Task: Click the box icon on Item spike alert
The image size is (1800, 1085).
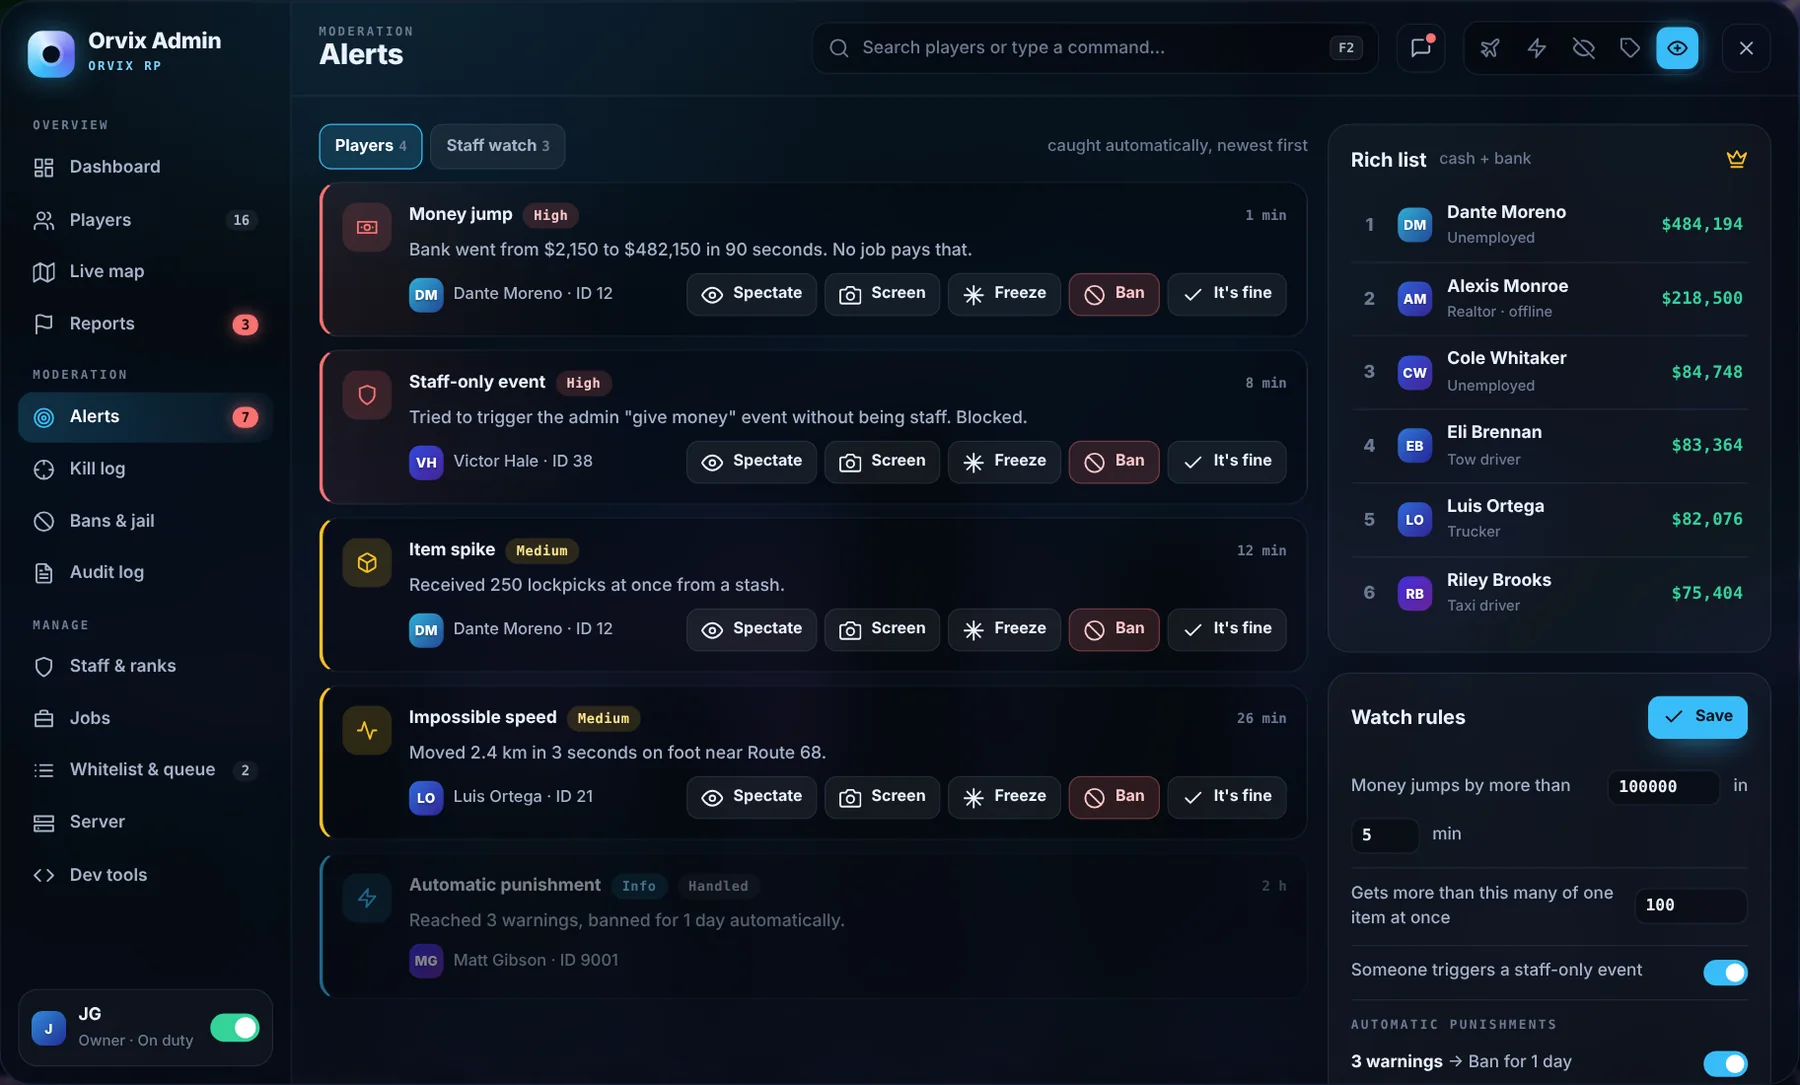Action: point(367,563)
